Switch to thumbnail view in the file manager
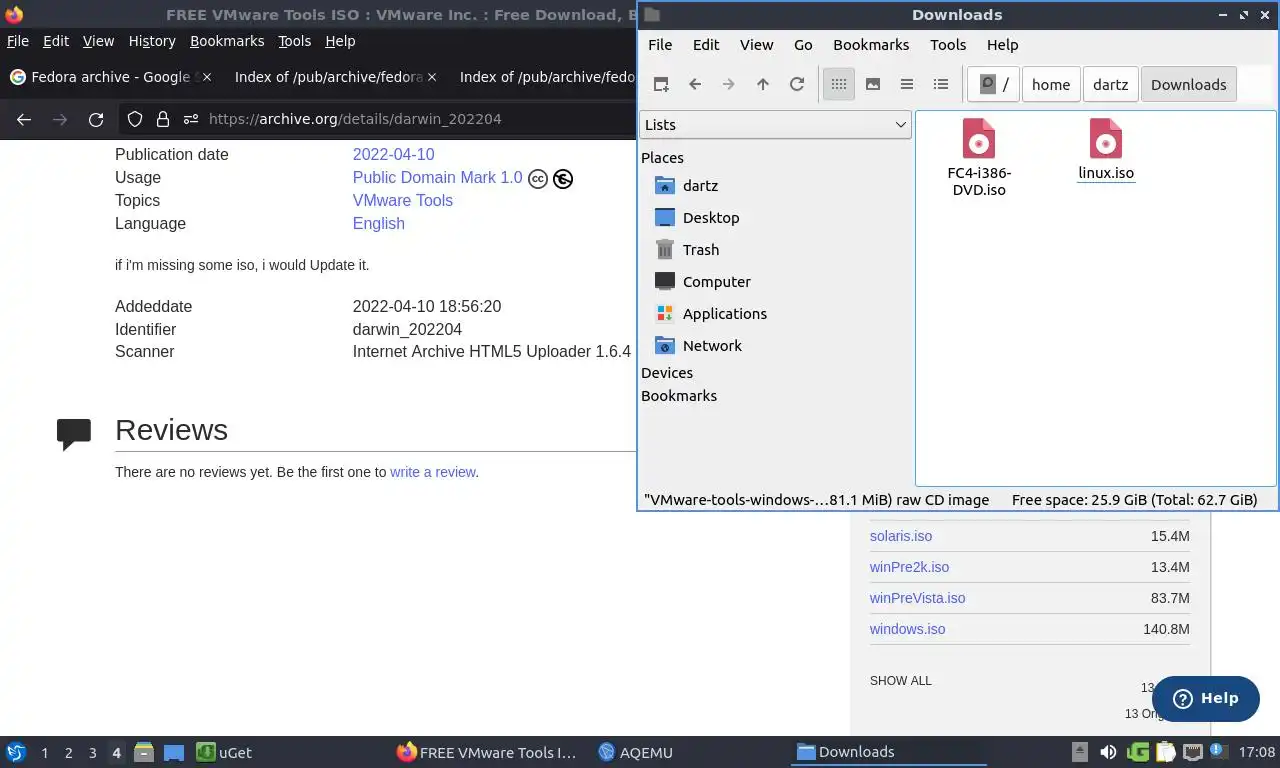Viewport: 1280px width, 768px height. [x=873, y=84]
